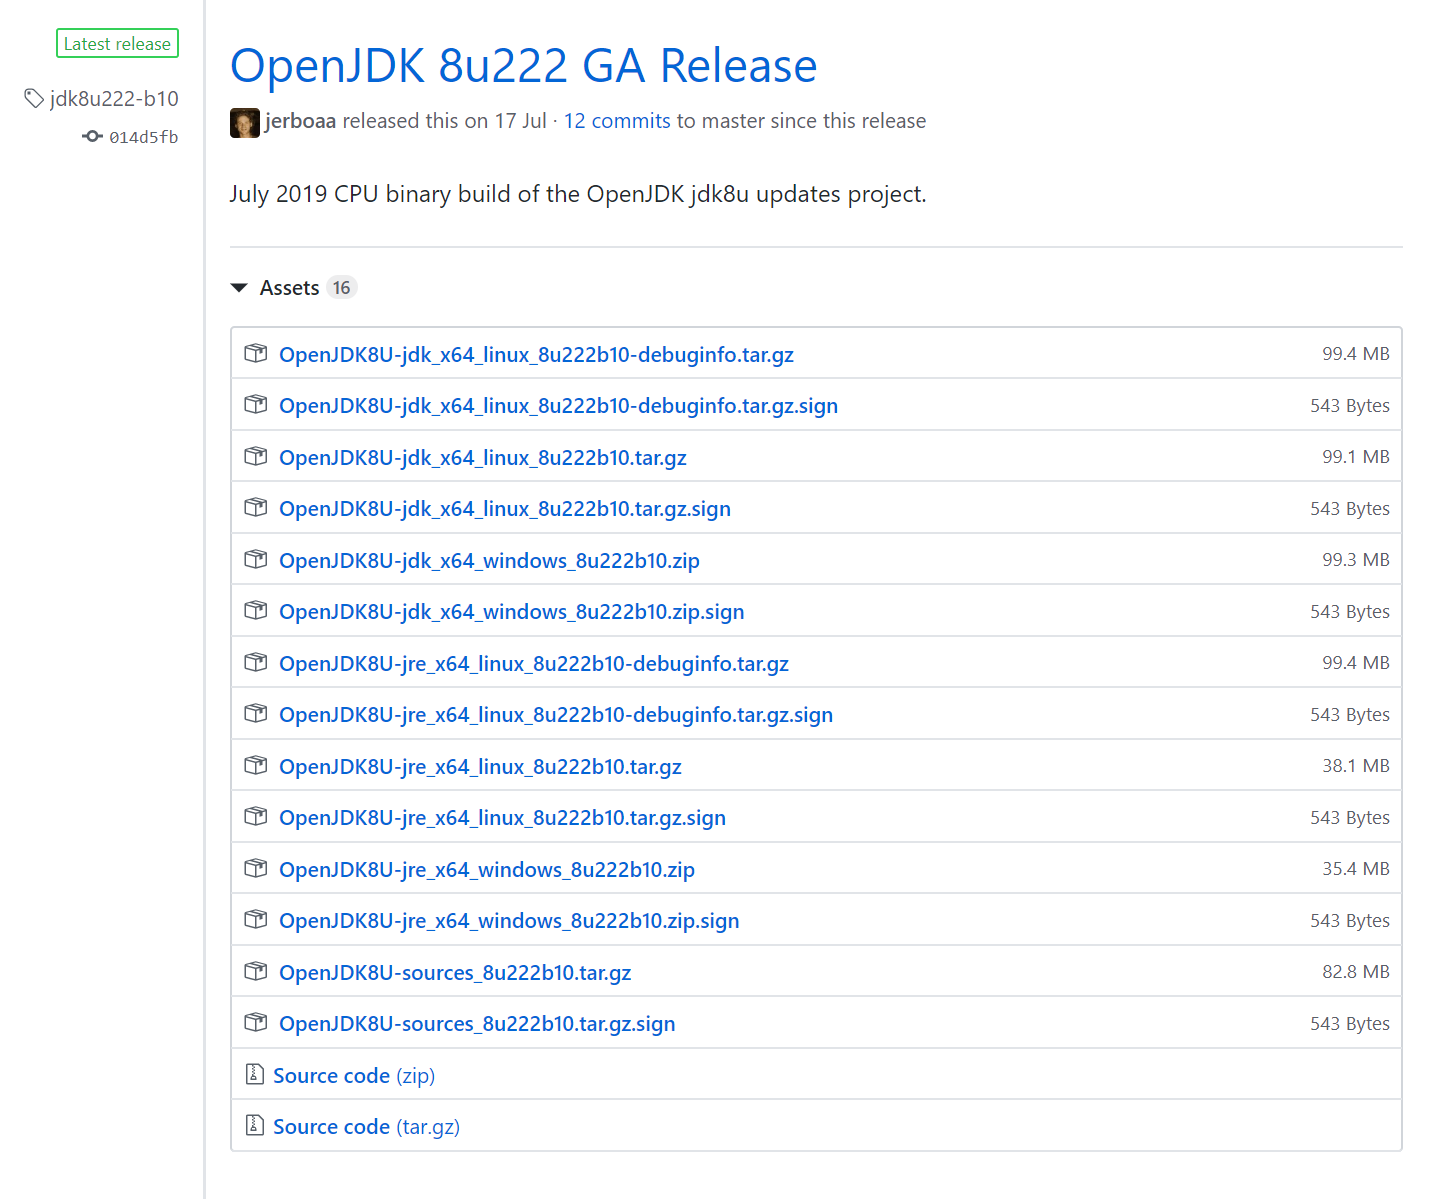Click the package icon beside OpenJDK8U-jdk_x64_linux_8u222b10-debuginfo.tar.gz

pyautogui.click(x=256, y=353)
